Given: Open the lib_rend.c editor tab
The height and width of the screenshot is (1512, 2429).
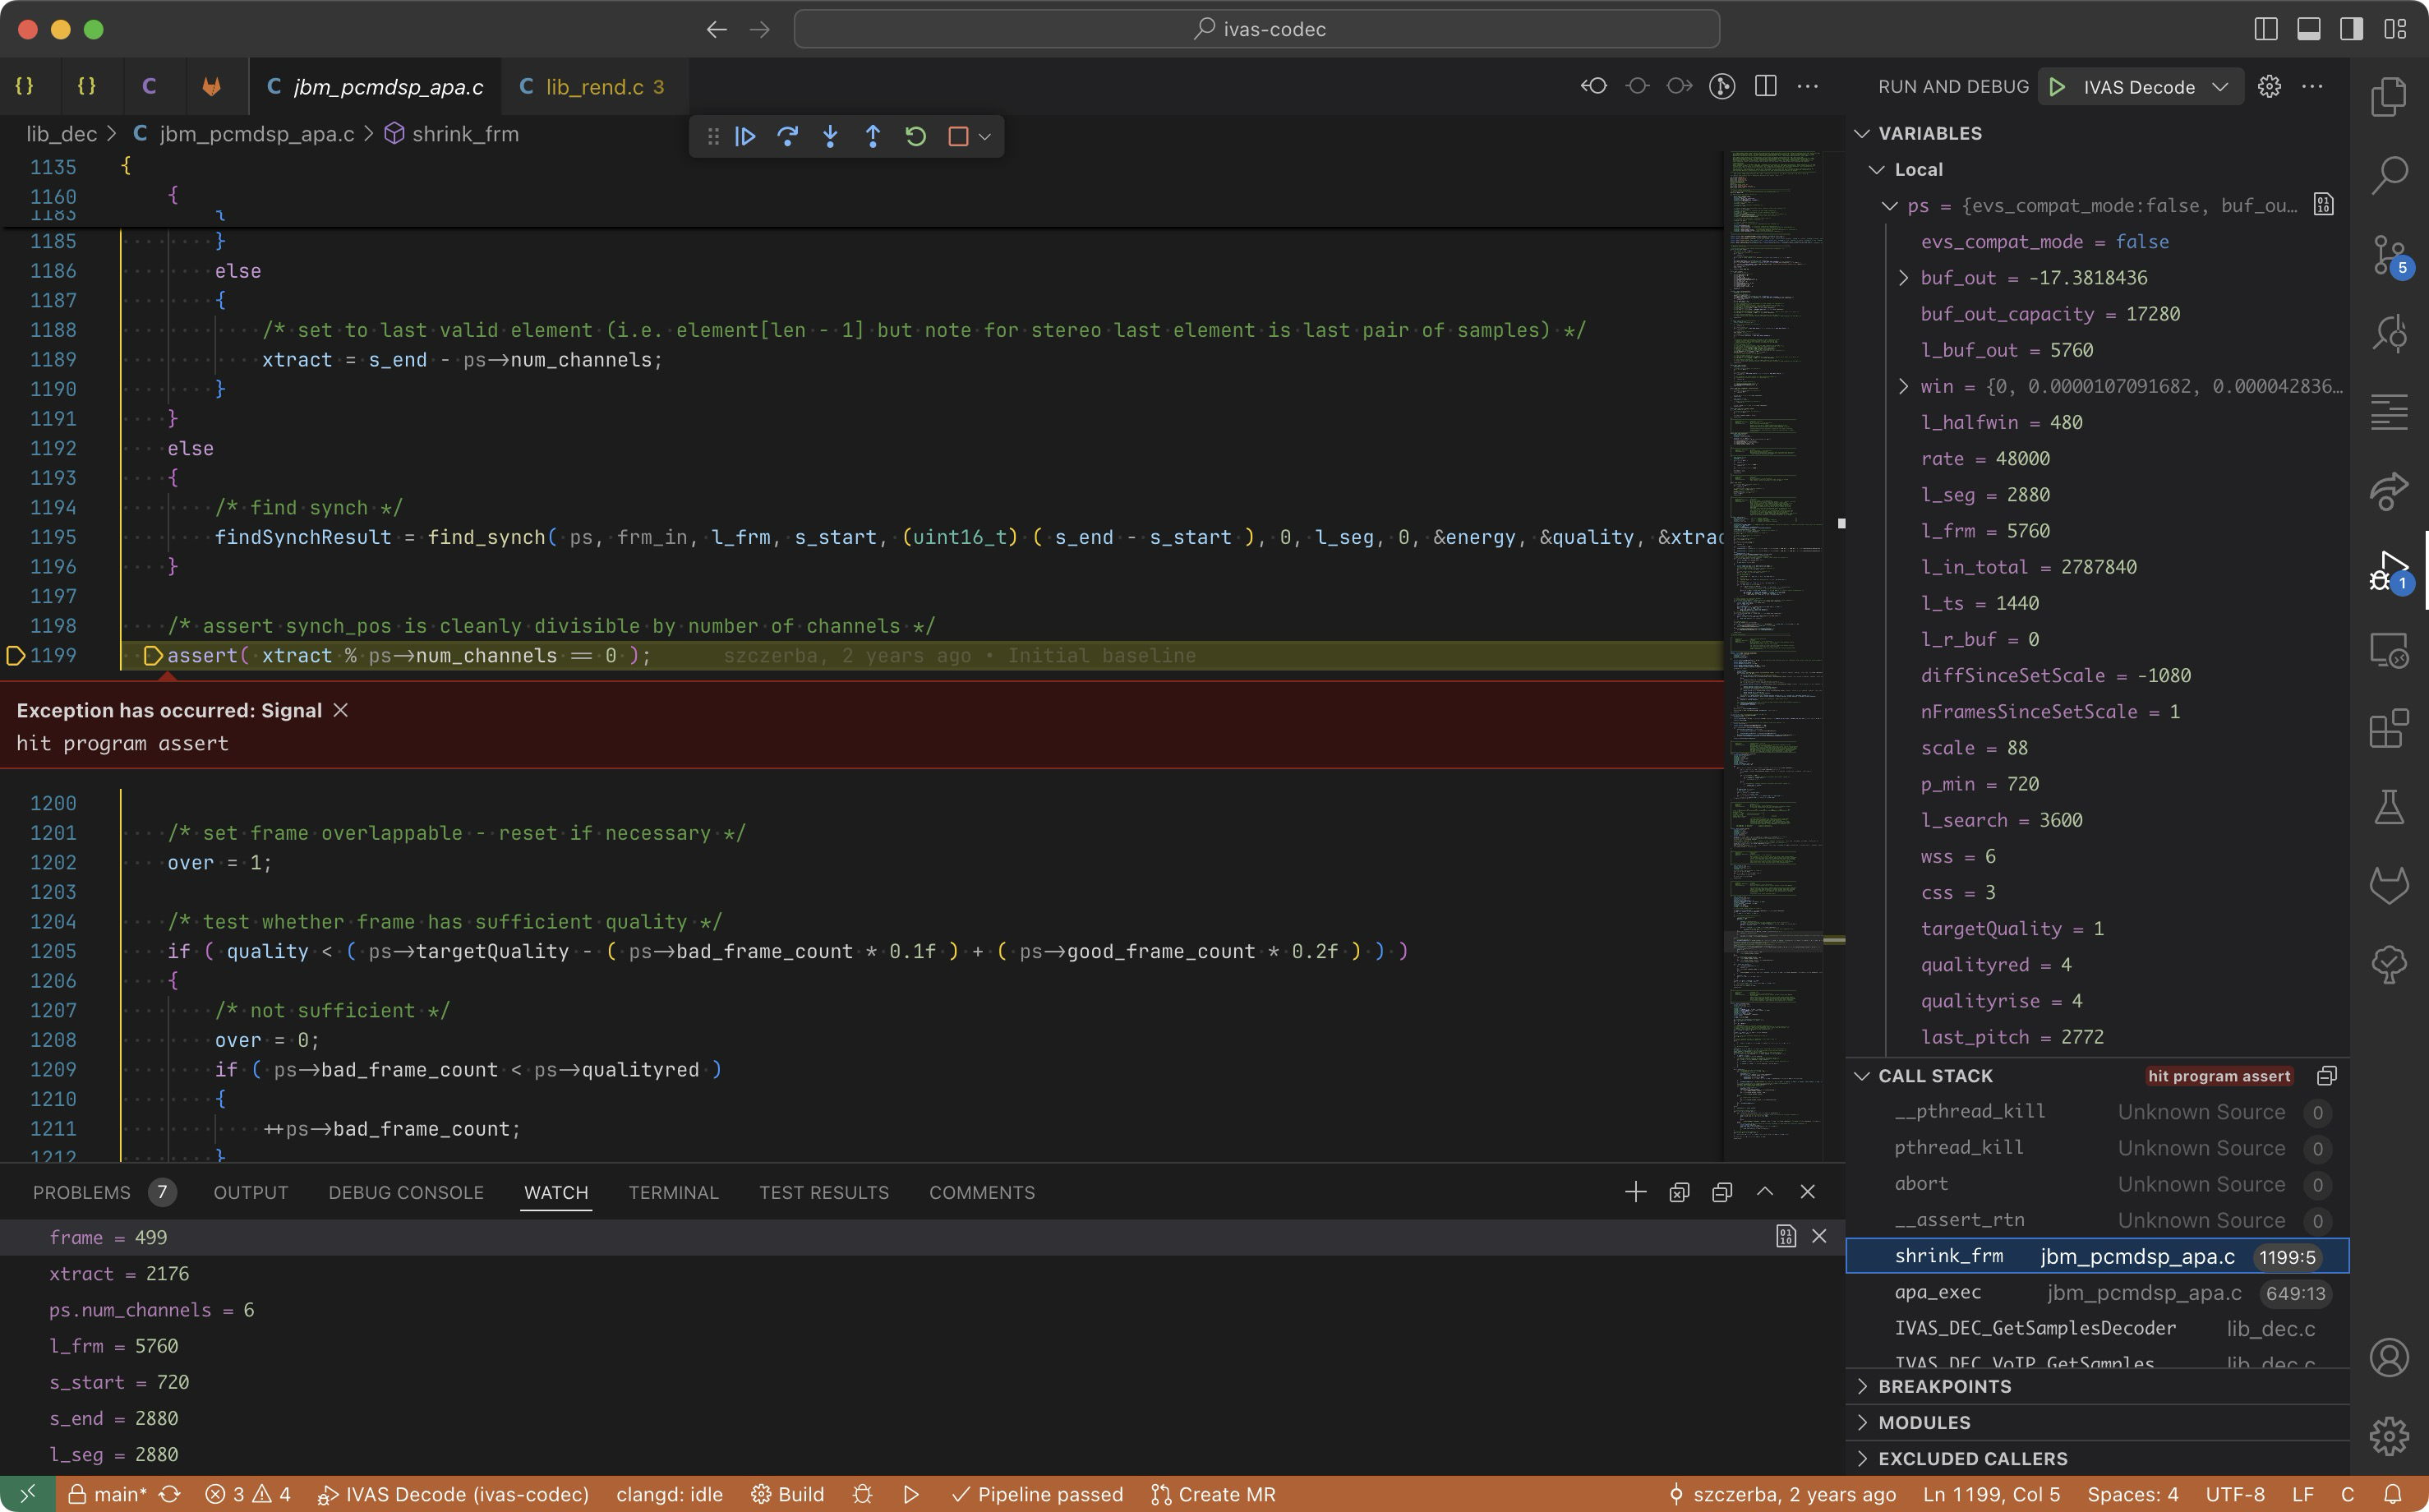Looking at the screenshot, I should pyautogui.click(x=593, y=87).
